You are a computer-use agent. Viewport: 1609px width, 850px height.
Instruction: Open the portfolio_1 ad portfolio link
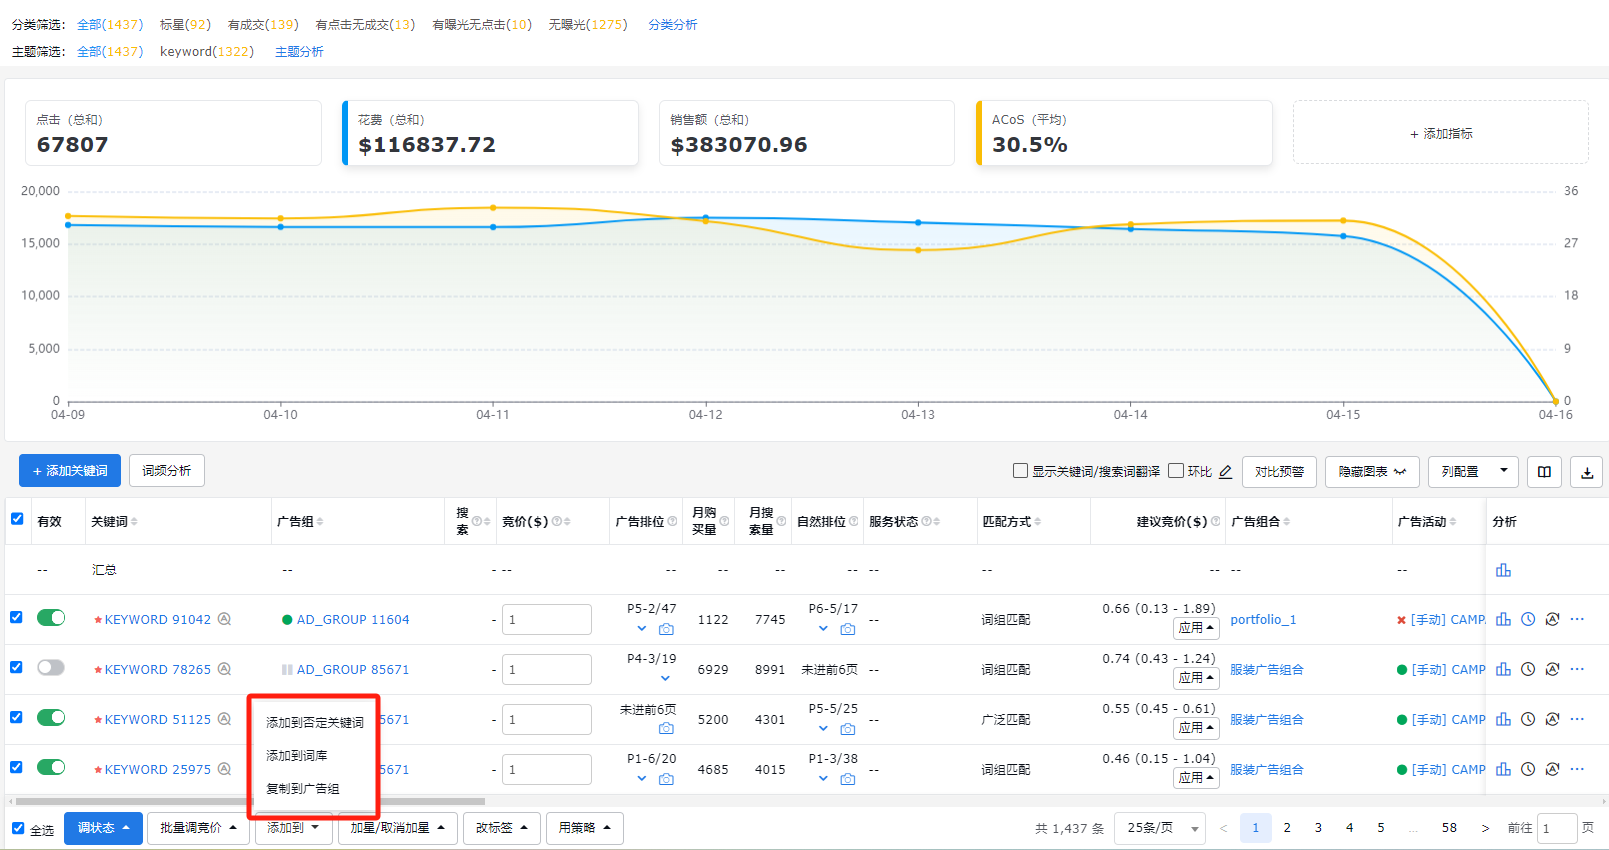point(1263,620)
